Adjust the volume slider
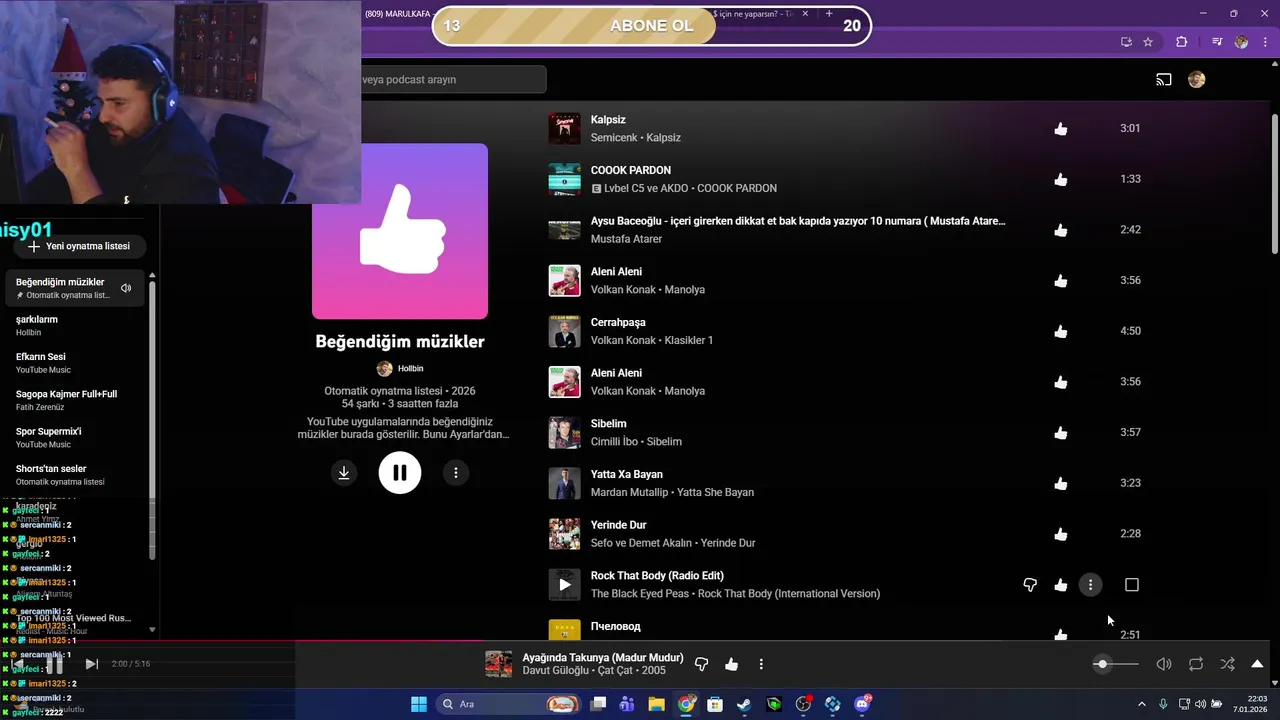 [1115, 664]
